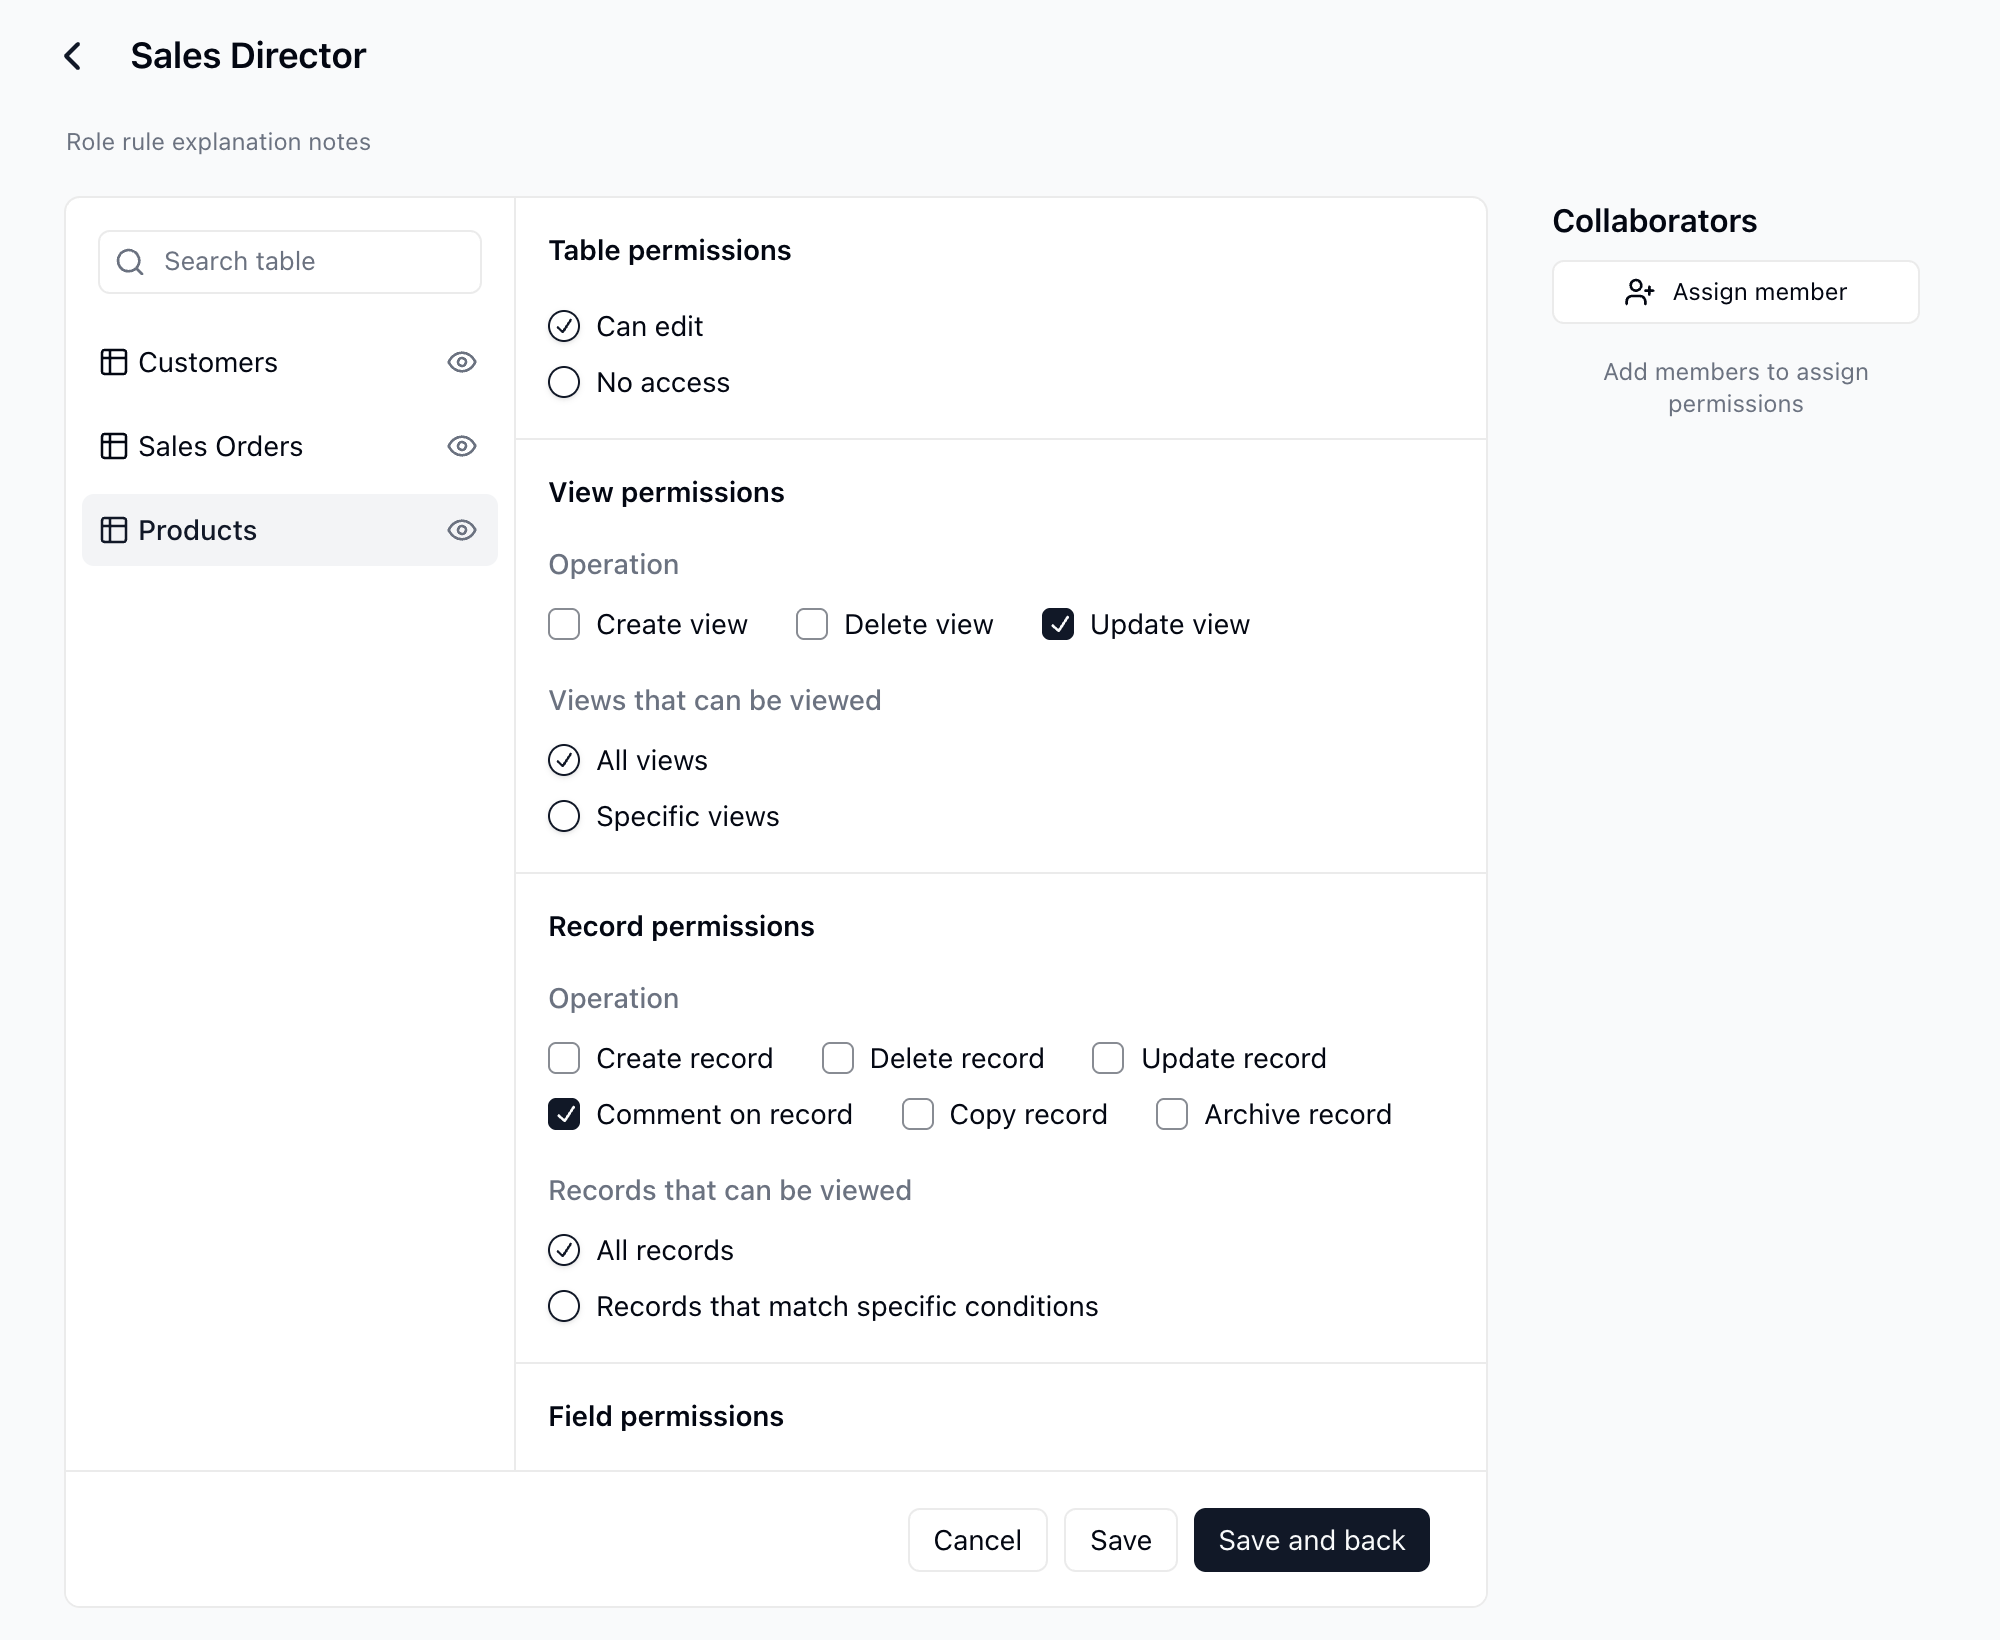Select the Can edit radio option
Screen dimensions: 2000x1640
pyautogui.click(x=564, y=326)
